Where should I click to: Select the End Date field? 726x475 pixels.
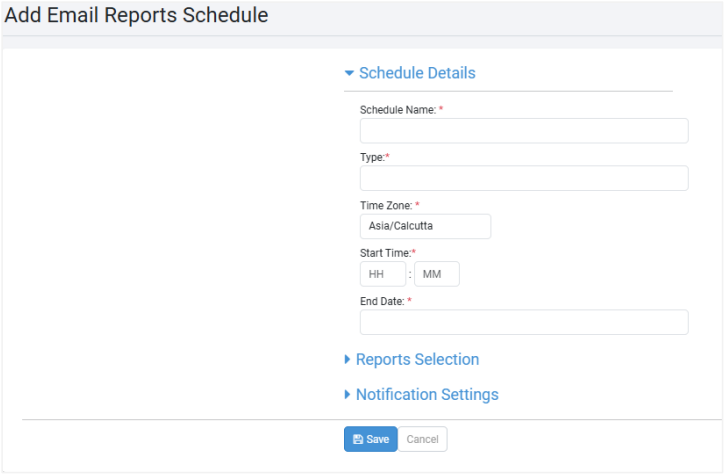(524, 322)
